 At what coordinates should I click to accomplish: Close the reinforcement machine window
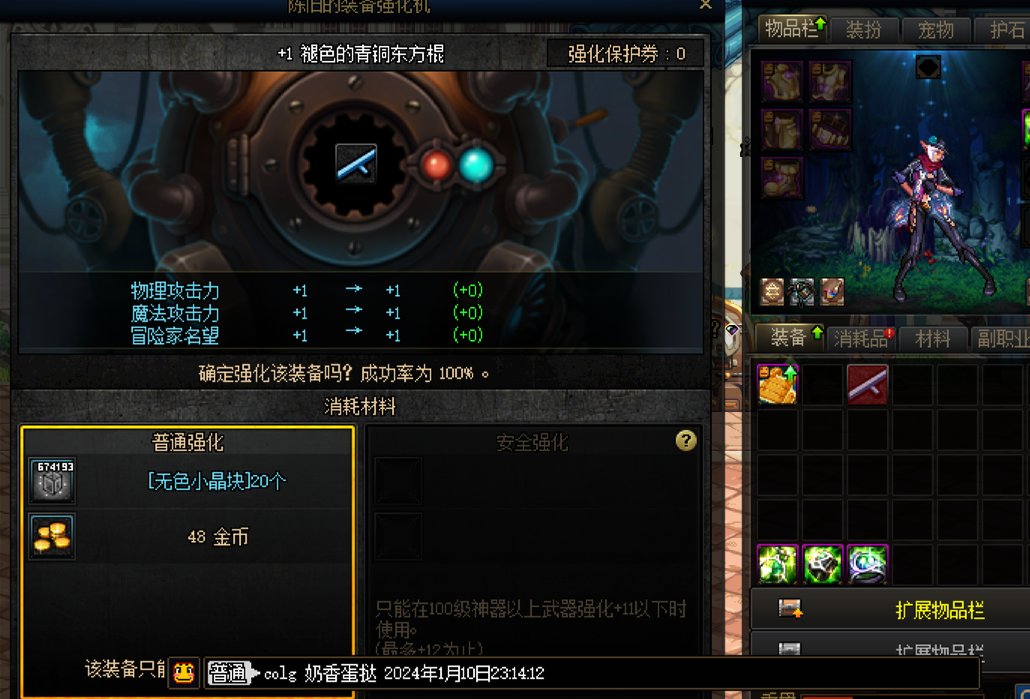[x=705, y=5]
